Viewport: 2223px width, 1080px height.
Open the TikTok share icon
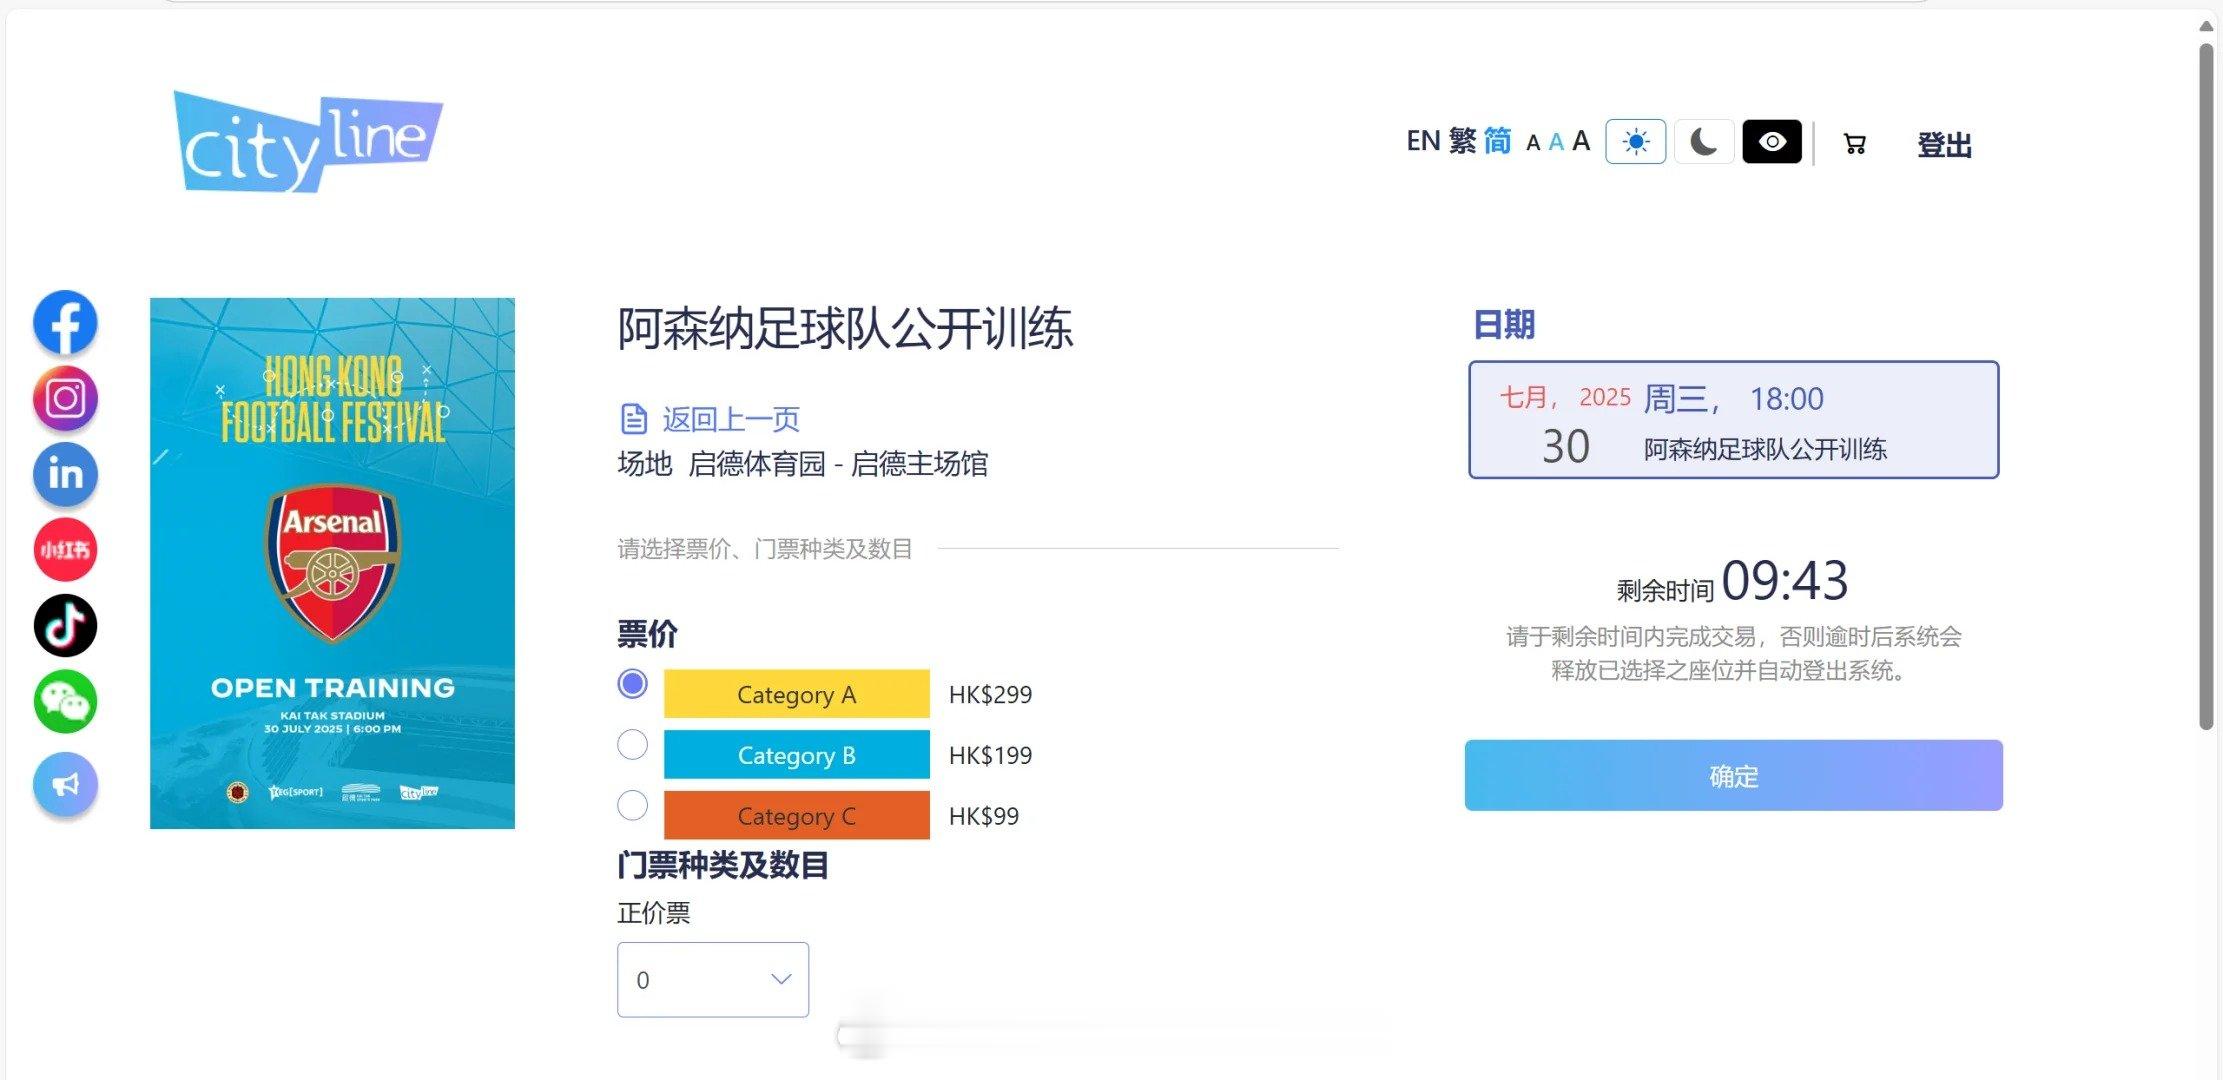point(65,626)
